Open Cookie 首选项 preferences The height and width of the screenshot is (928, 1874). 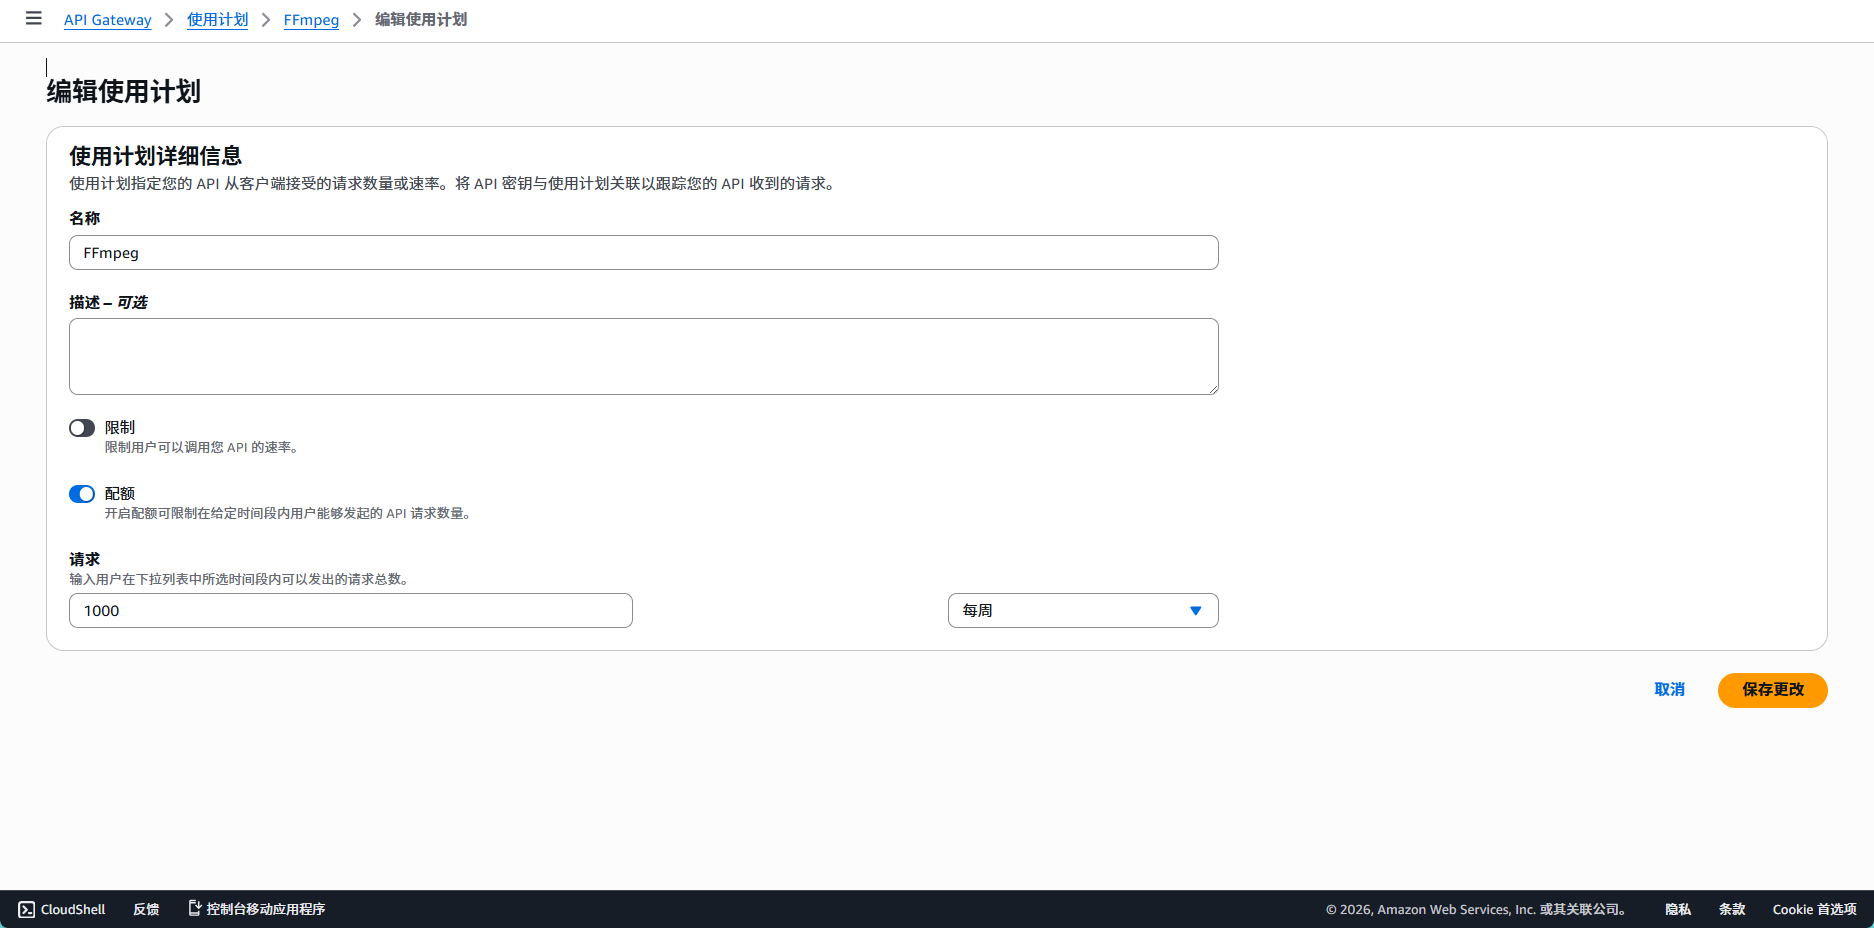tap(1814, 909)
